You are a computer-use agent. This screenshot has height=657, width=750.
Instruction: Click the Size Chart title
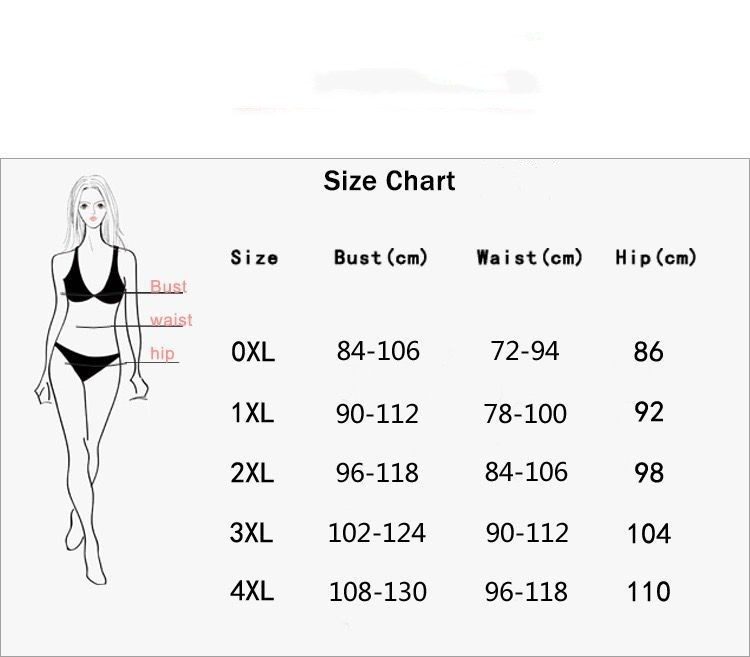point(389,181)
